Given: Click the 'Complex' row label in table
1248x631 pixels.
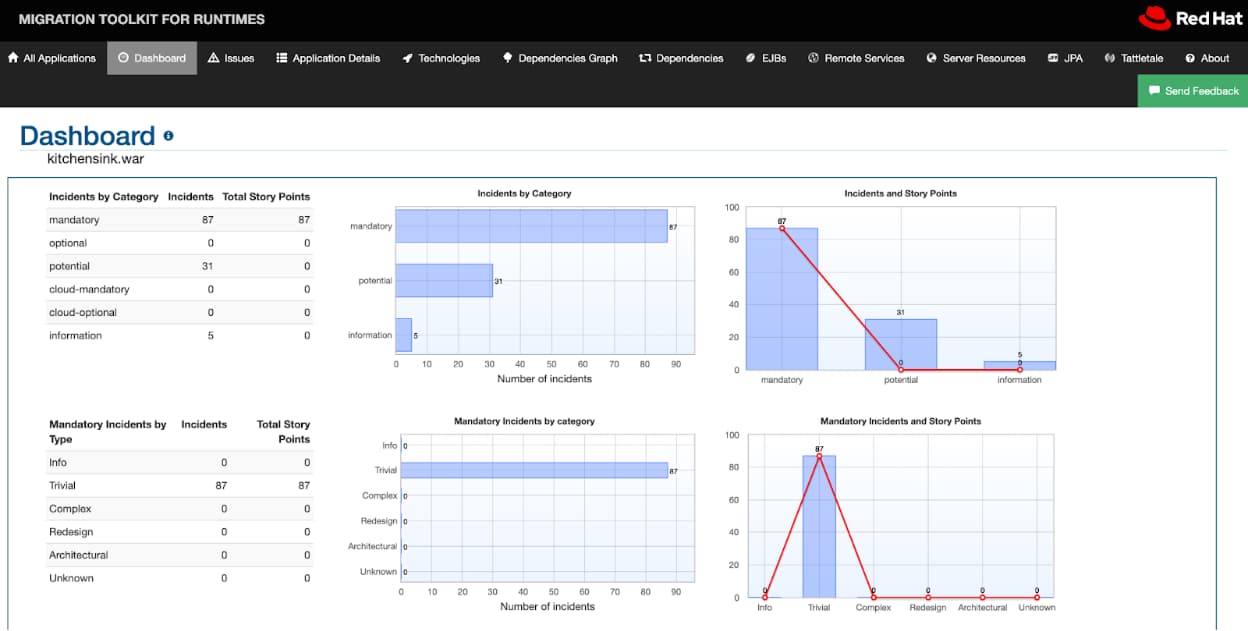Looking at the screenshot, I should tap(69, 509).
